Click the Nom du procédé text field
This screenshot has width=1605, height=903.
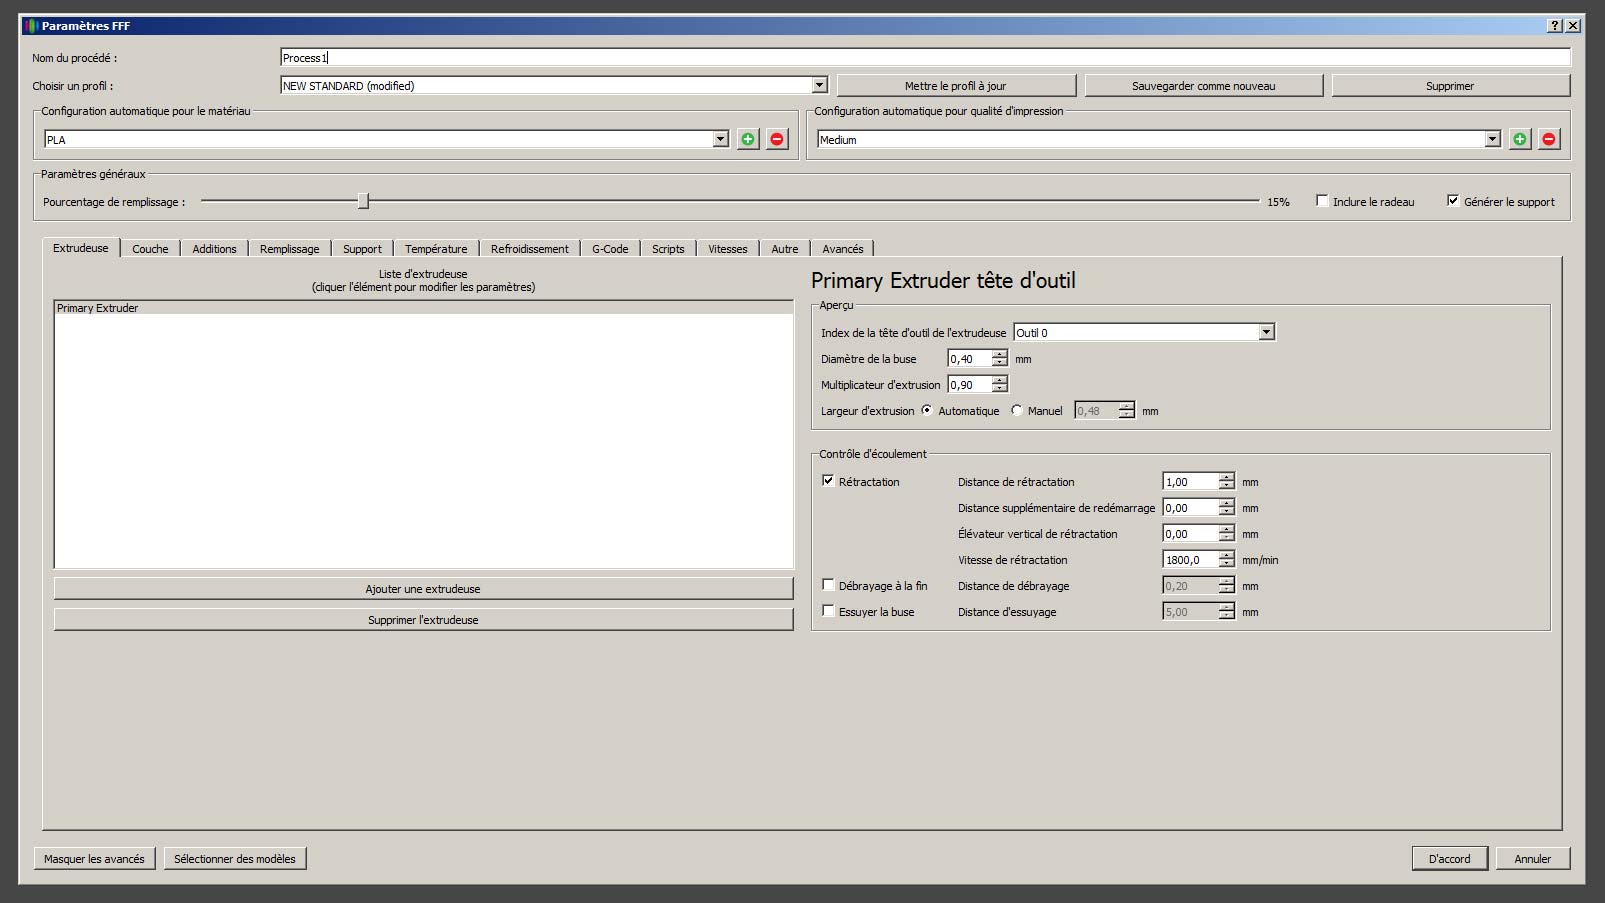(924, 58)
